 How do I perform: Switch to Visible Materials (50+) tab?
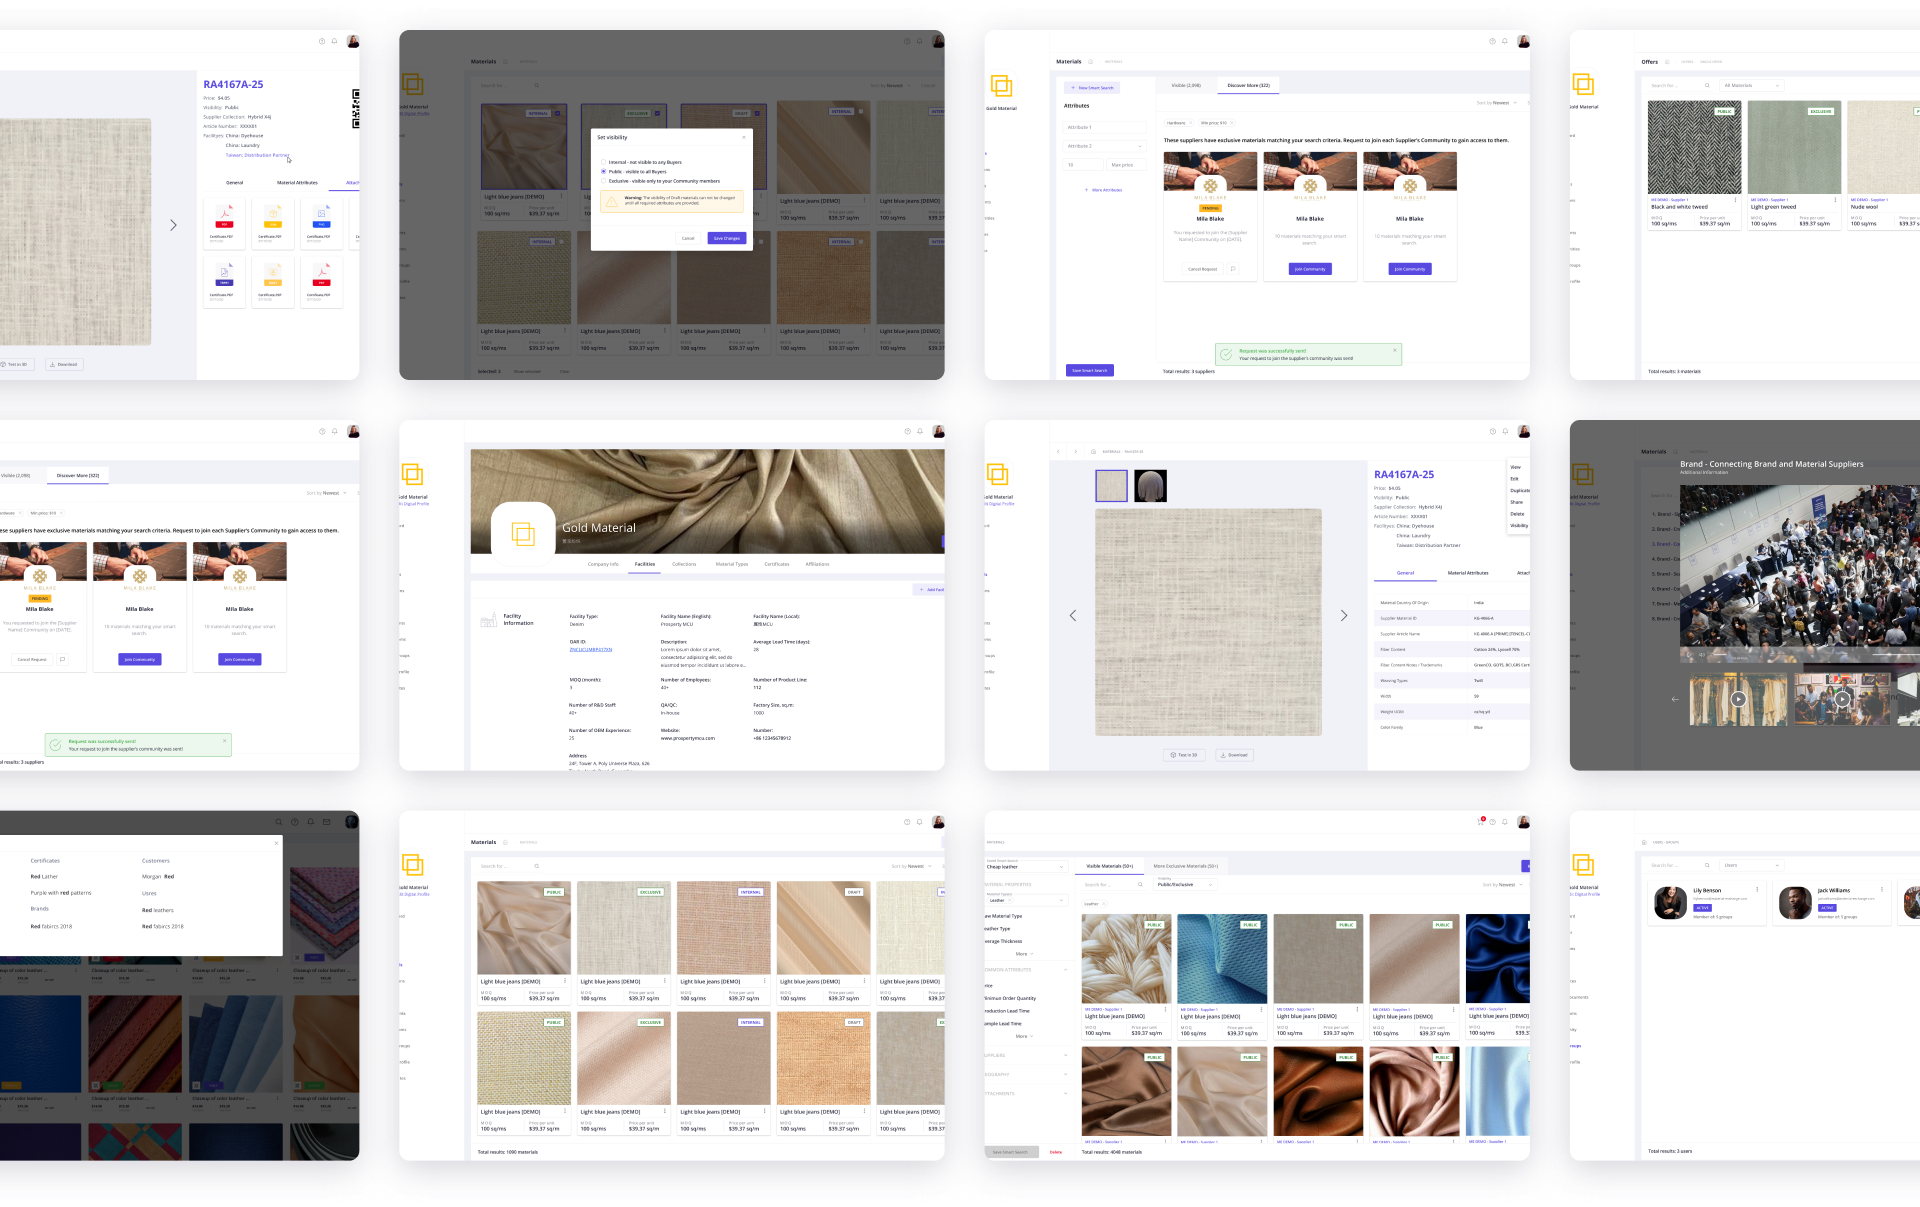pyautogui.click(x=1109, y=866)
